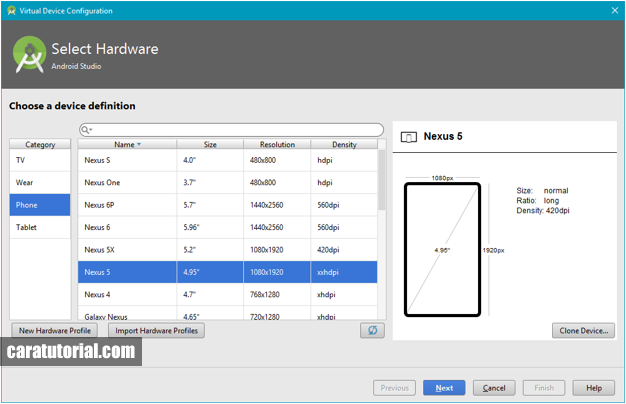
Task: Select the Tablet category
Action: click(x=40, y=228)
